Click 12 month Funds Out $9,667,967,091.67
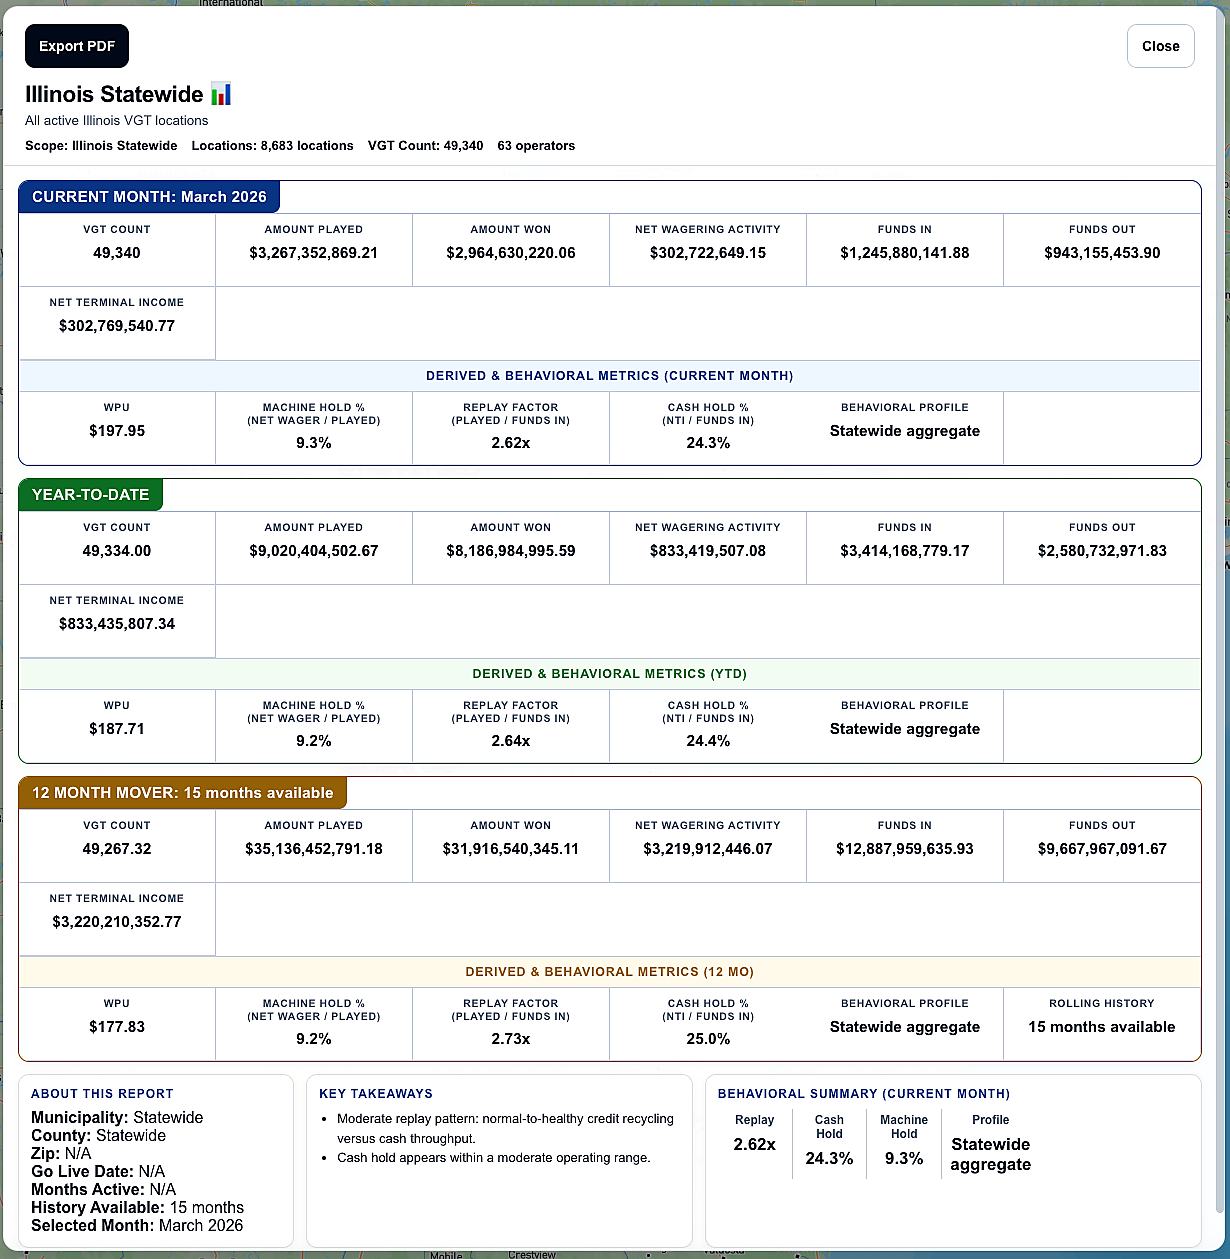Screen dimensions: 1230x1259 pos(1102,849)
